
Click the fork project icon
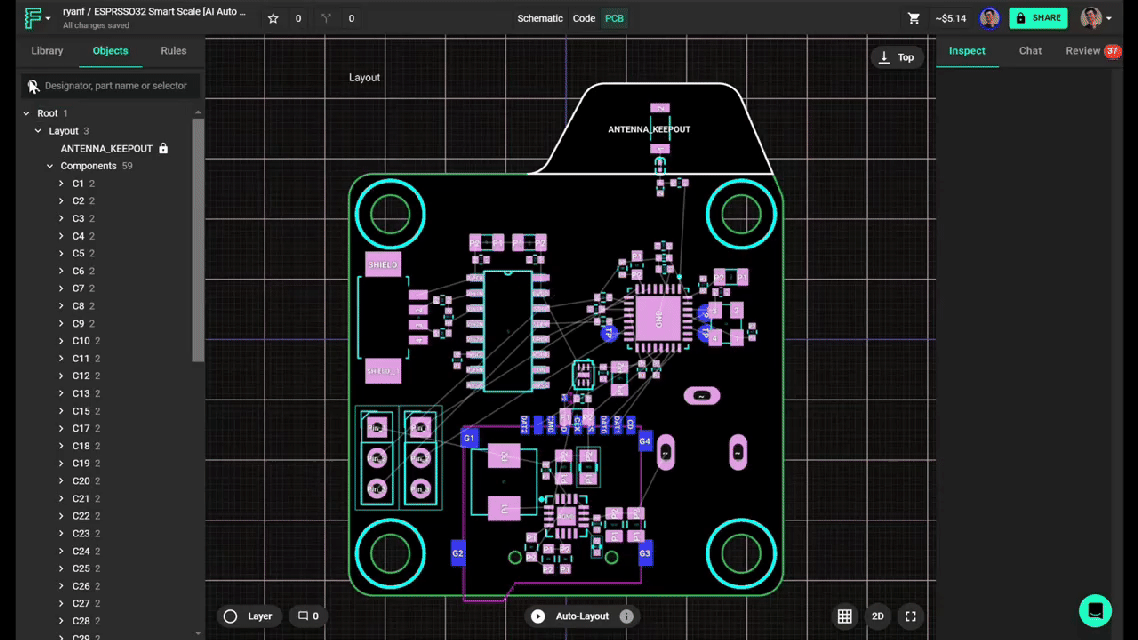(x=326, y=19)
